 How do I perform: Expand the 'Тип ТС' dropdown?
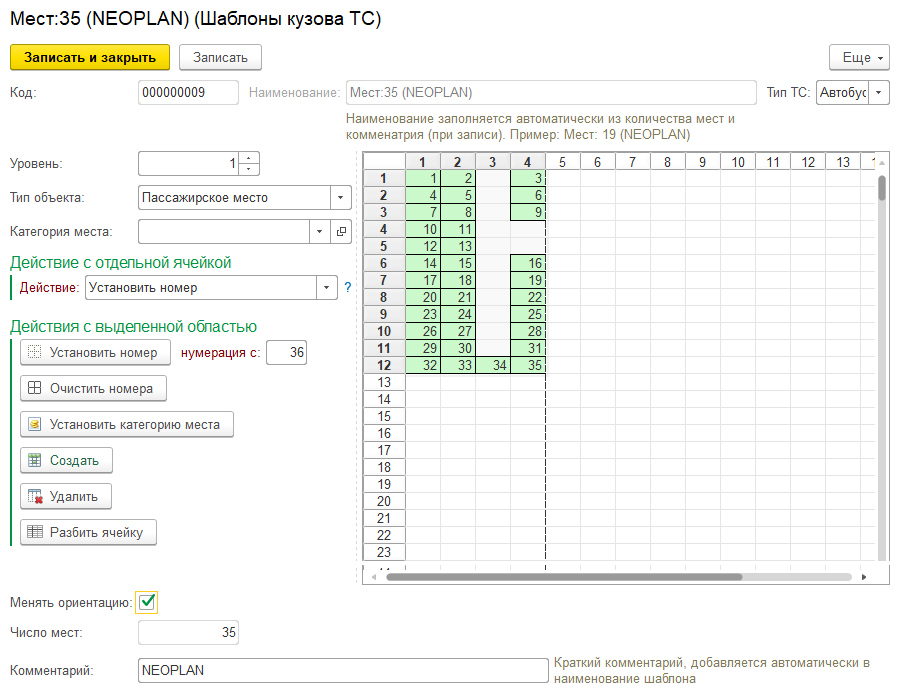[x=878, y=93]
